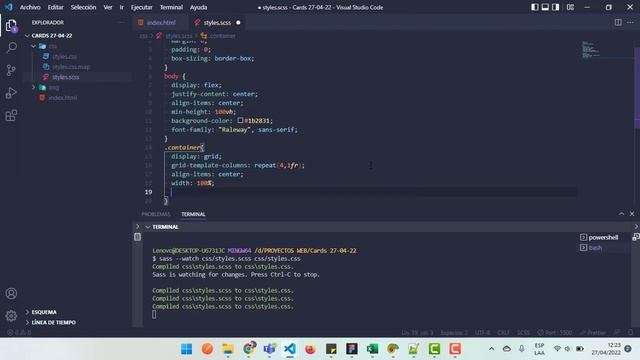Open the #1b2831 color swatch picker

pos(240,120)
